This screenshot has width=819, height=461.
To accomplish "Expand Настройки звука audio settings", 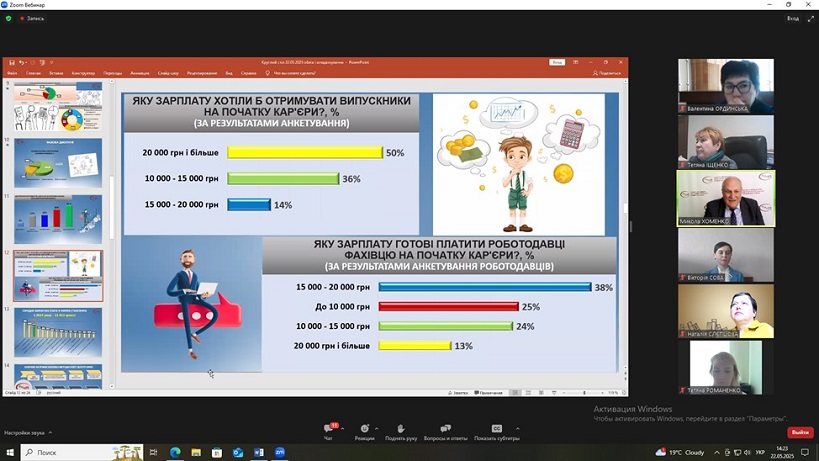I will (28, 433).
